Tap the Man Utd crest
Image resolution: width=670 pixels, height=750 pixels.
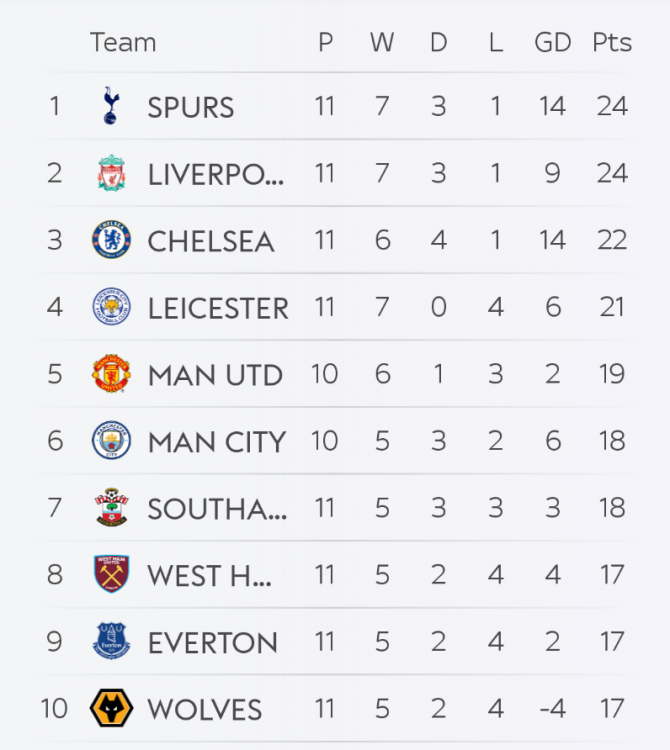click(111, 374)
